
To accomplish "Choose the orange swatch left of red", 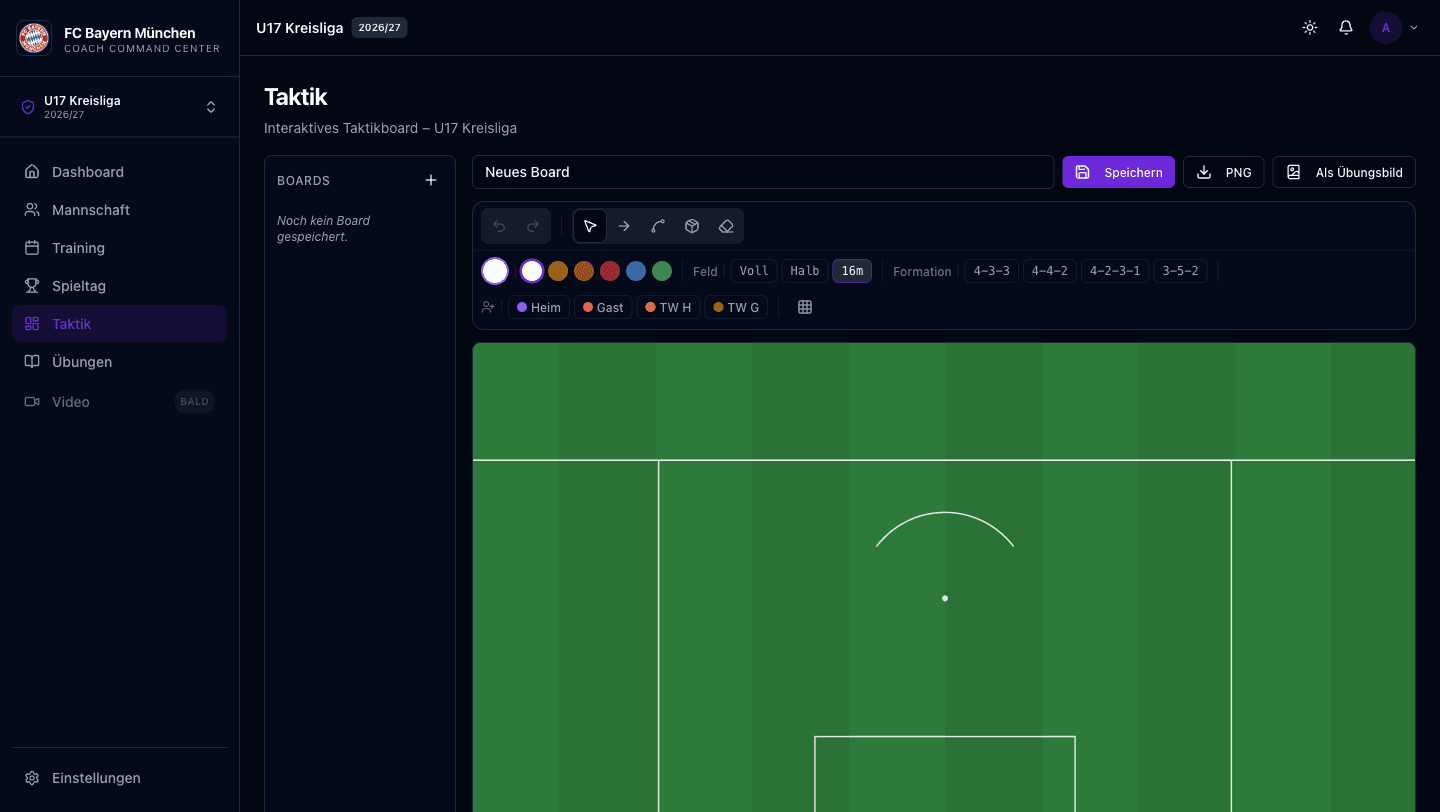I will [584, 271].
